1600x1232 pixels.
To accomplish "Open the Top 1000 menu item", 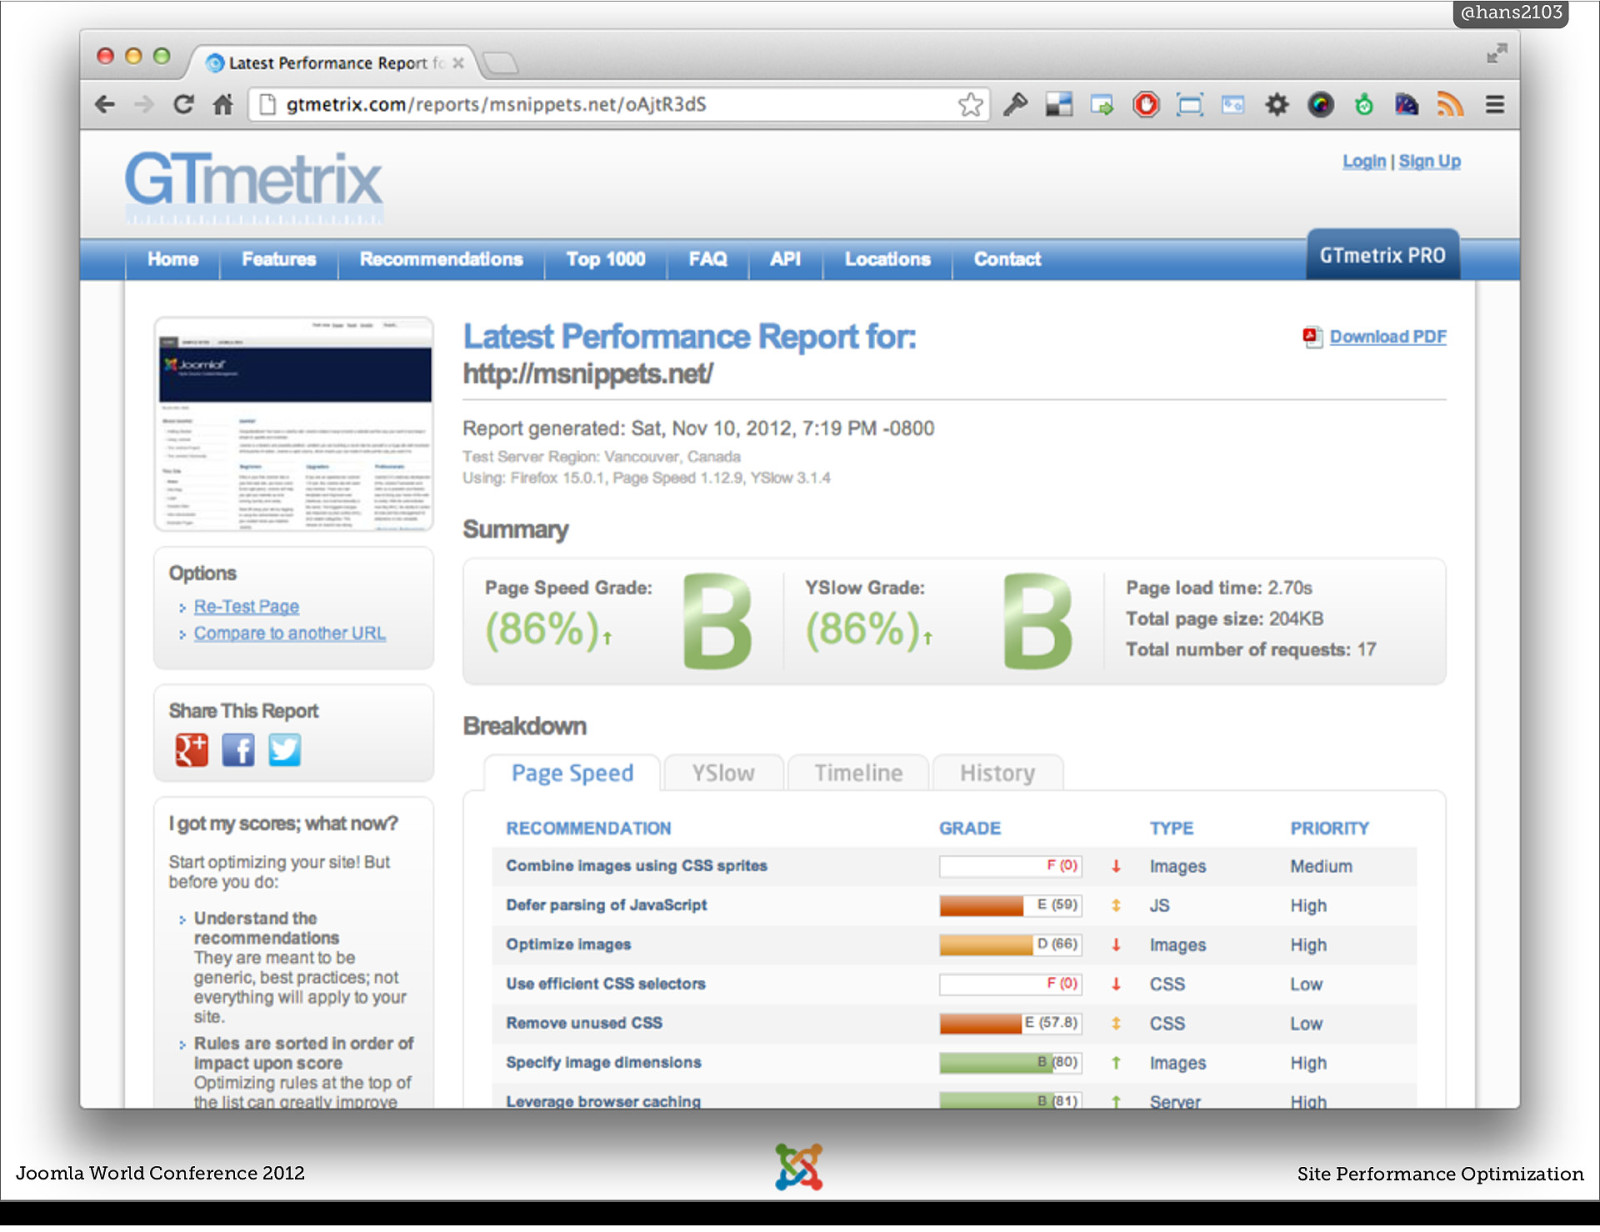I will tap(606, 259).
